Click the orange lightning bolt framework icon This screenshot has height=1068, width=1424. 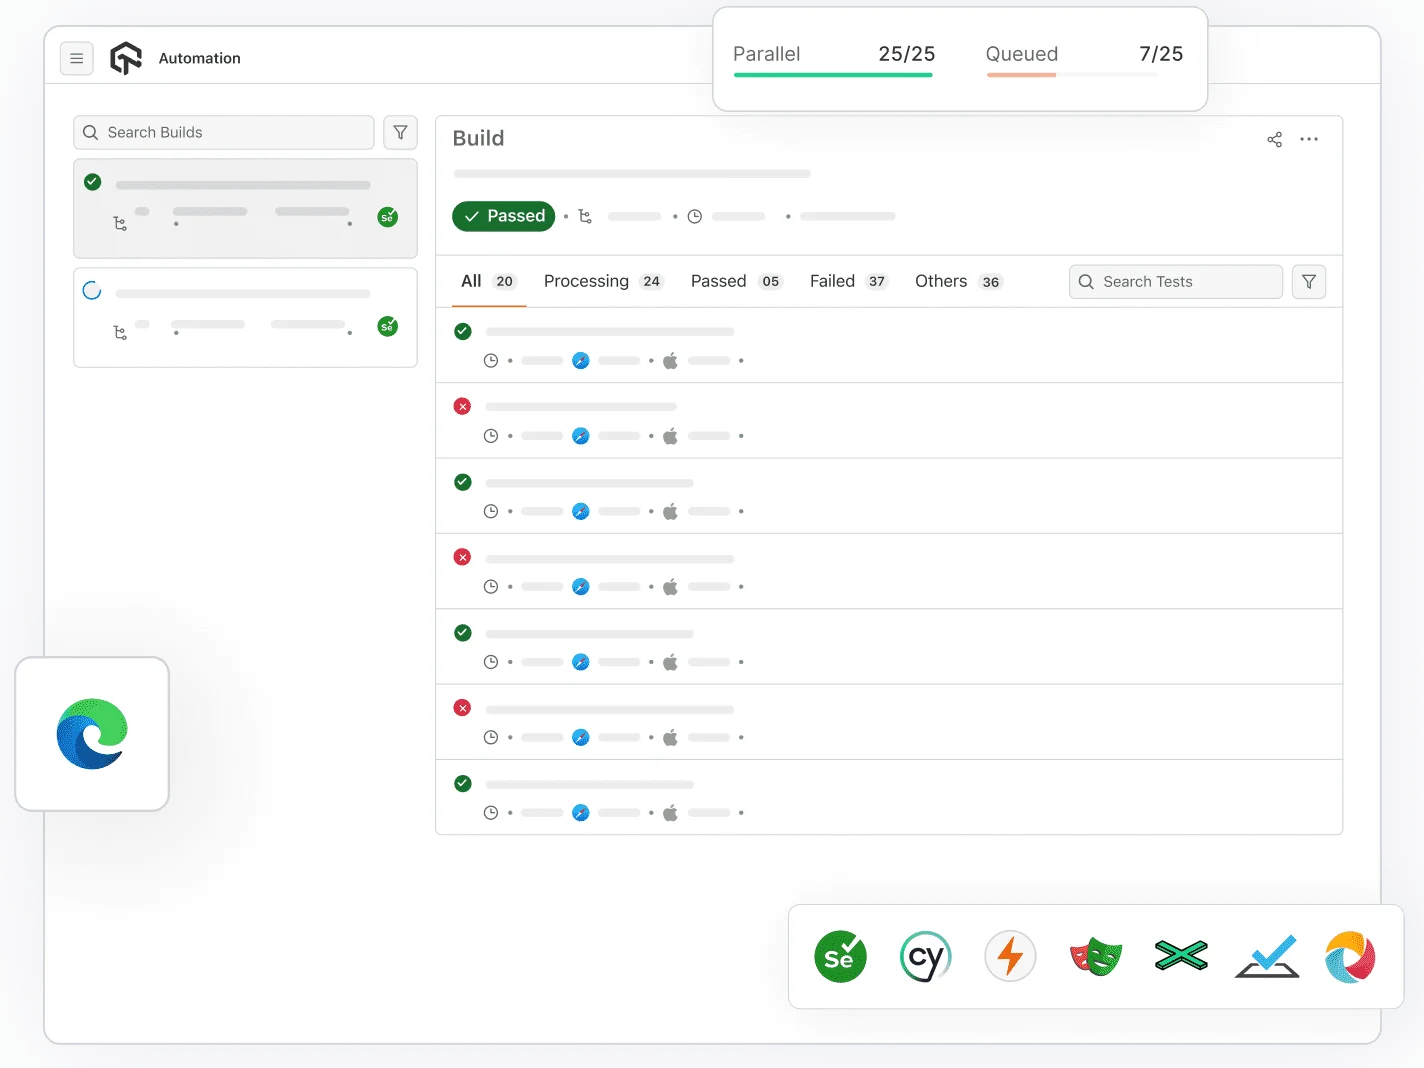[x=1010, y=956]
